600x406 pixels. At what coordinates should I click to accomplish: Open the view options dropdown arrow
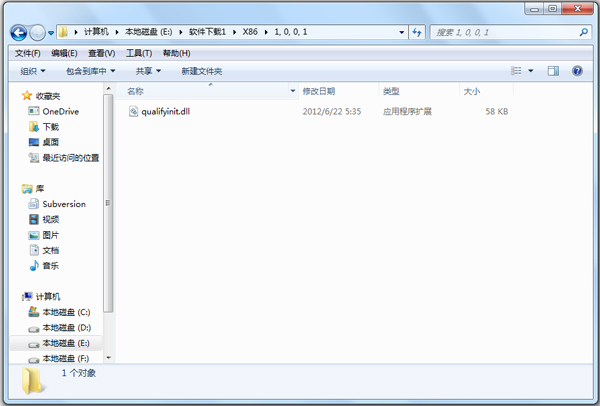pos(530,71)
